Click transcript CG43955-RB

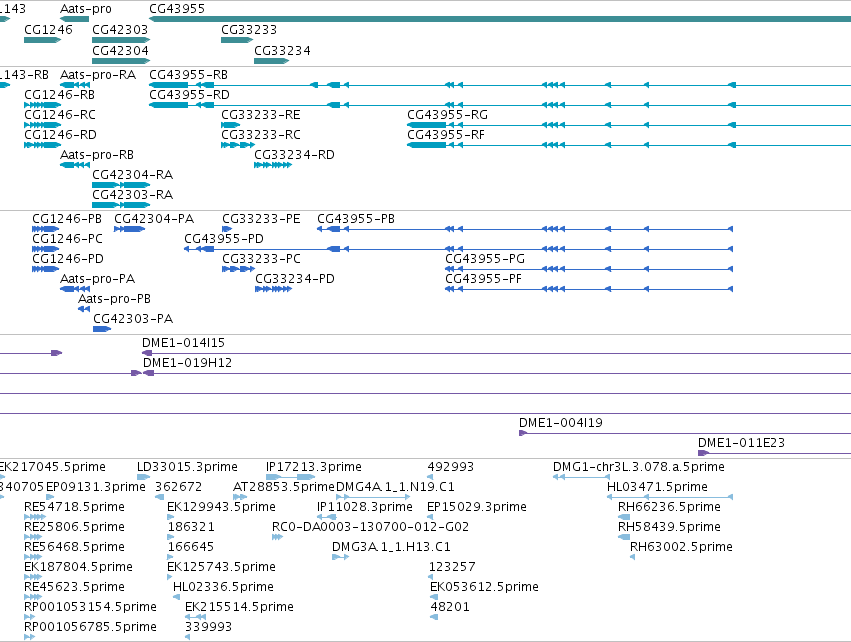tap(500, 85)
